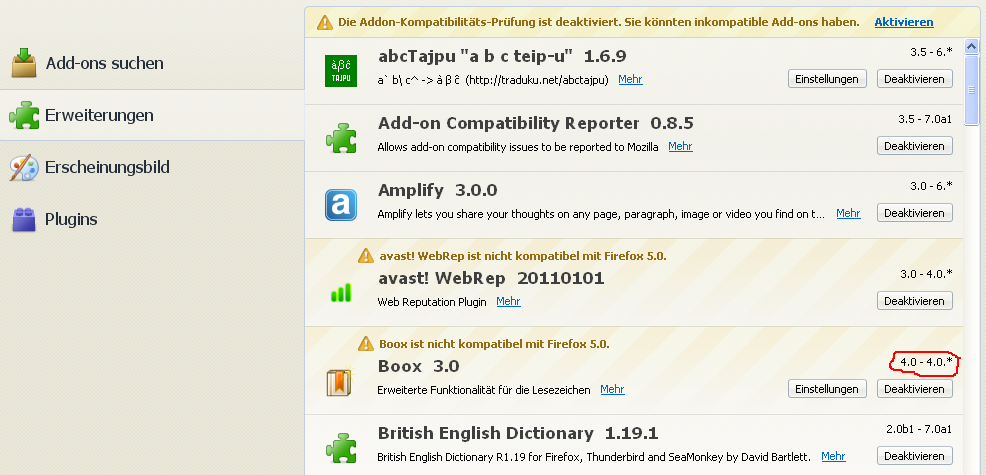Click the warning icon in compatibility banner
This screenshot has width=986, height=475.
click(x=324, y=22)
